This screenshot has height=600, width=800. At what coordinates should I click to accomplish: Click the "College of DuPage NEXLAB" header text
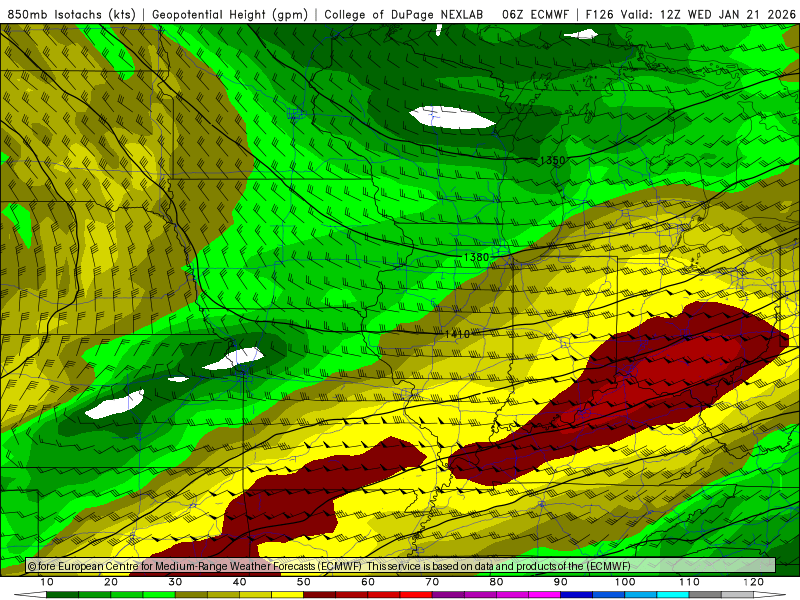coord(404,15)
